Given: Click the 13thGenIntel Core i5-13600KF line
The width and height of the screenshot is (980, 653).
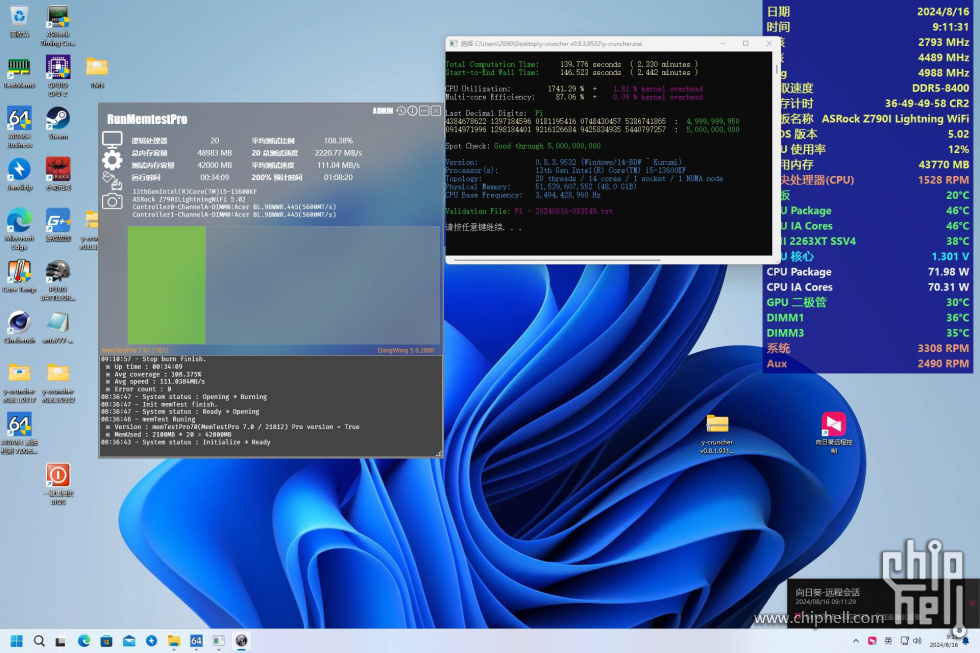Looking at the screenshot, I should click(x=194, y=192).
